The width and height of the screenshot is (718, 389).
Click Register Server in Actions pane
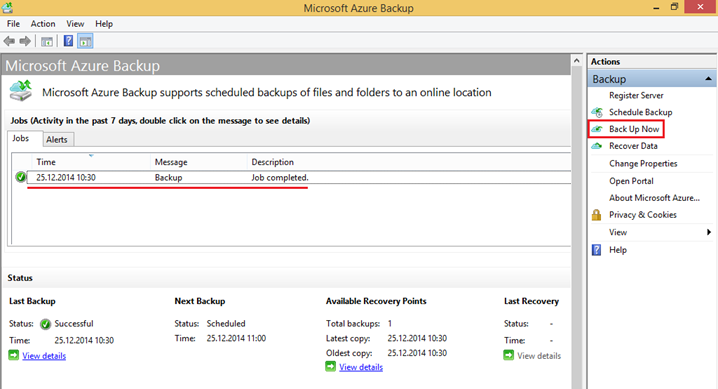click(636, 96)
